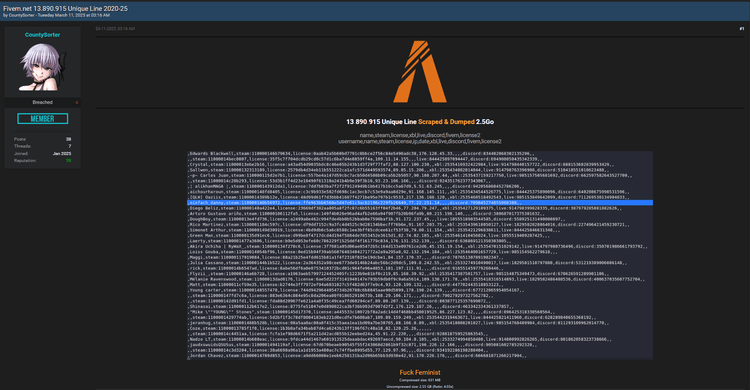Click the Joined date Jan 2025
Image resolution: width=750 pixels, height=390 pixels.
coord(62,154)
